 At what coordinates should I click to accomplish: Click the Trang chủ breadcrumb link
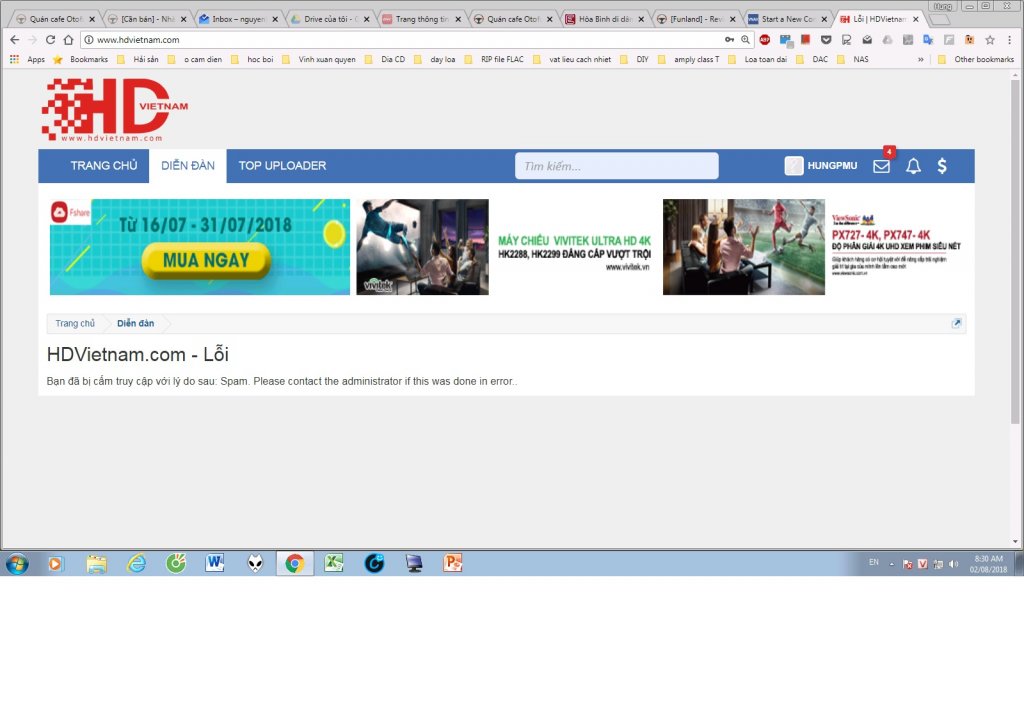75,323
